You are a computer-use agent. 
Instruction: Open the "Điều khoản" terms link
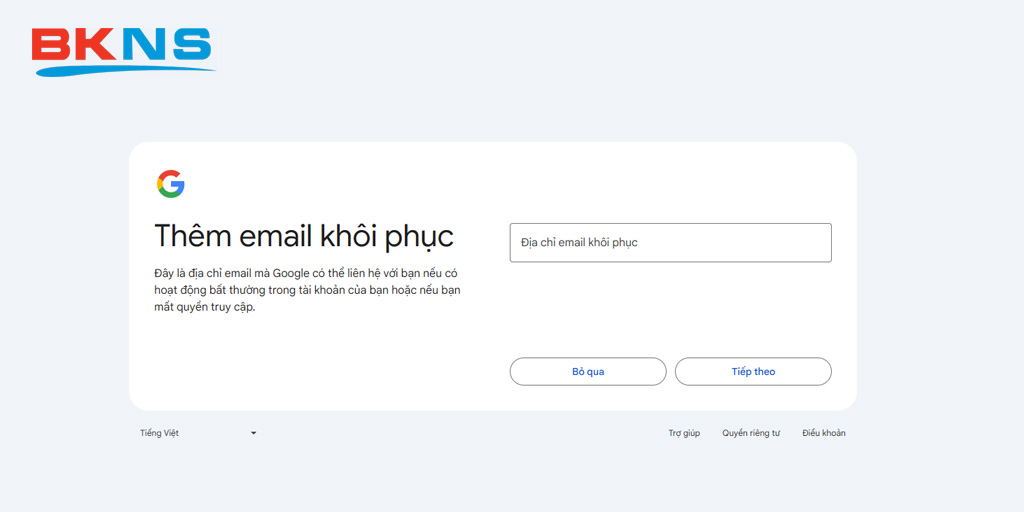pyautogui.click(x=824, y=433)
